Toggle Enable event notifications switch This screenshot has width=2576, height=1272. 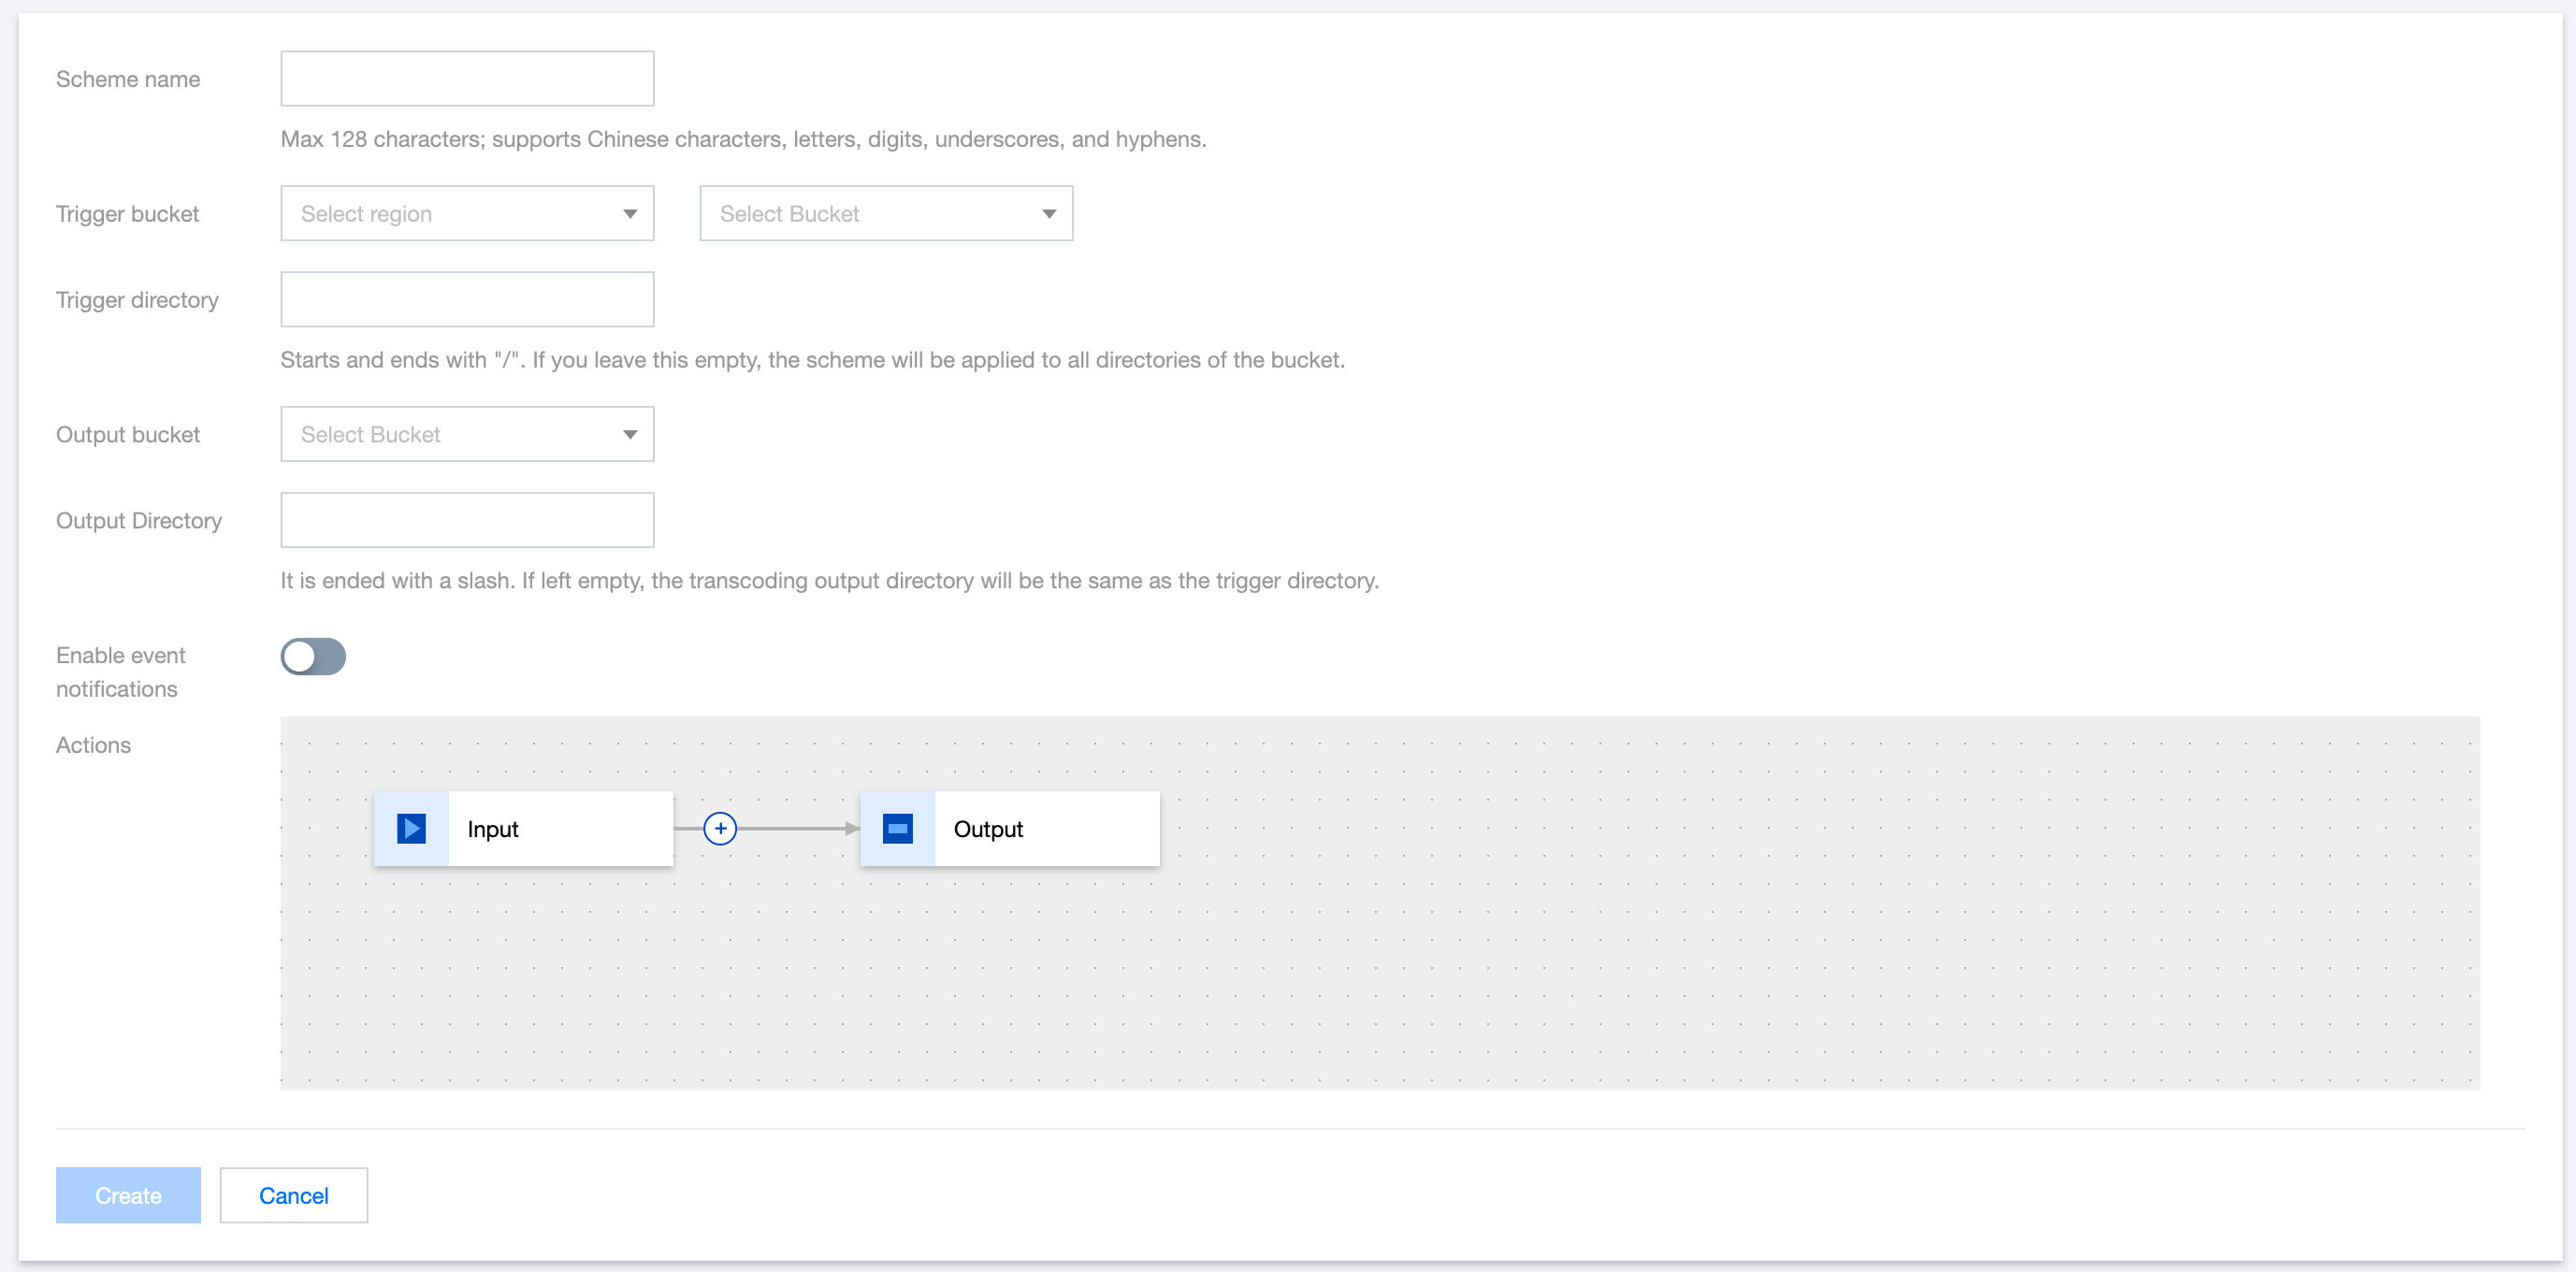pyautogui.click(x=313, y=656)
